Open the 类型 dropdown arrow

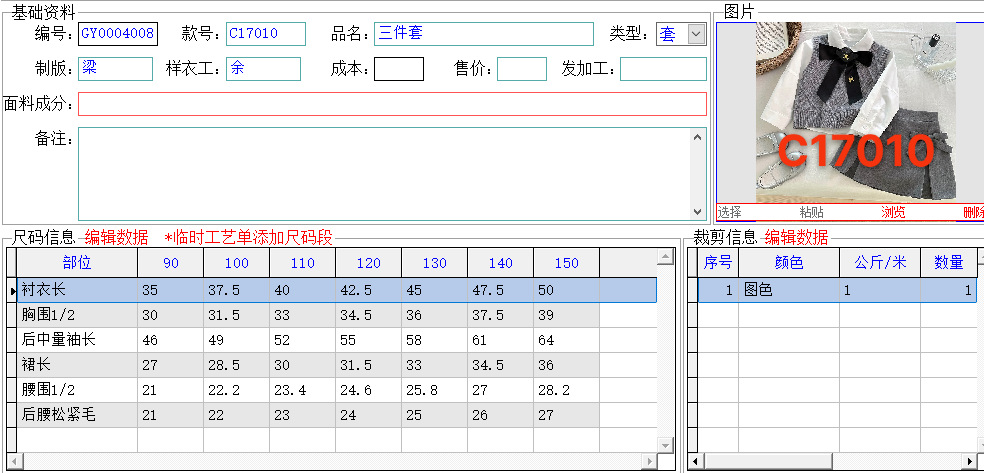[x=697, y=34]
